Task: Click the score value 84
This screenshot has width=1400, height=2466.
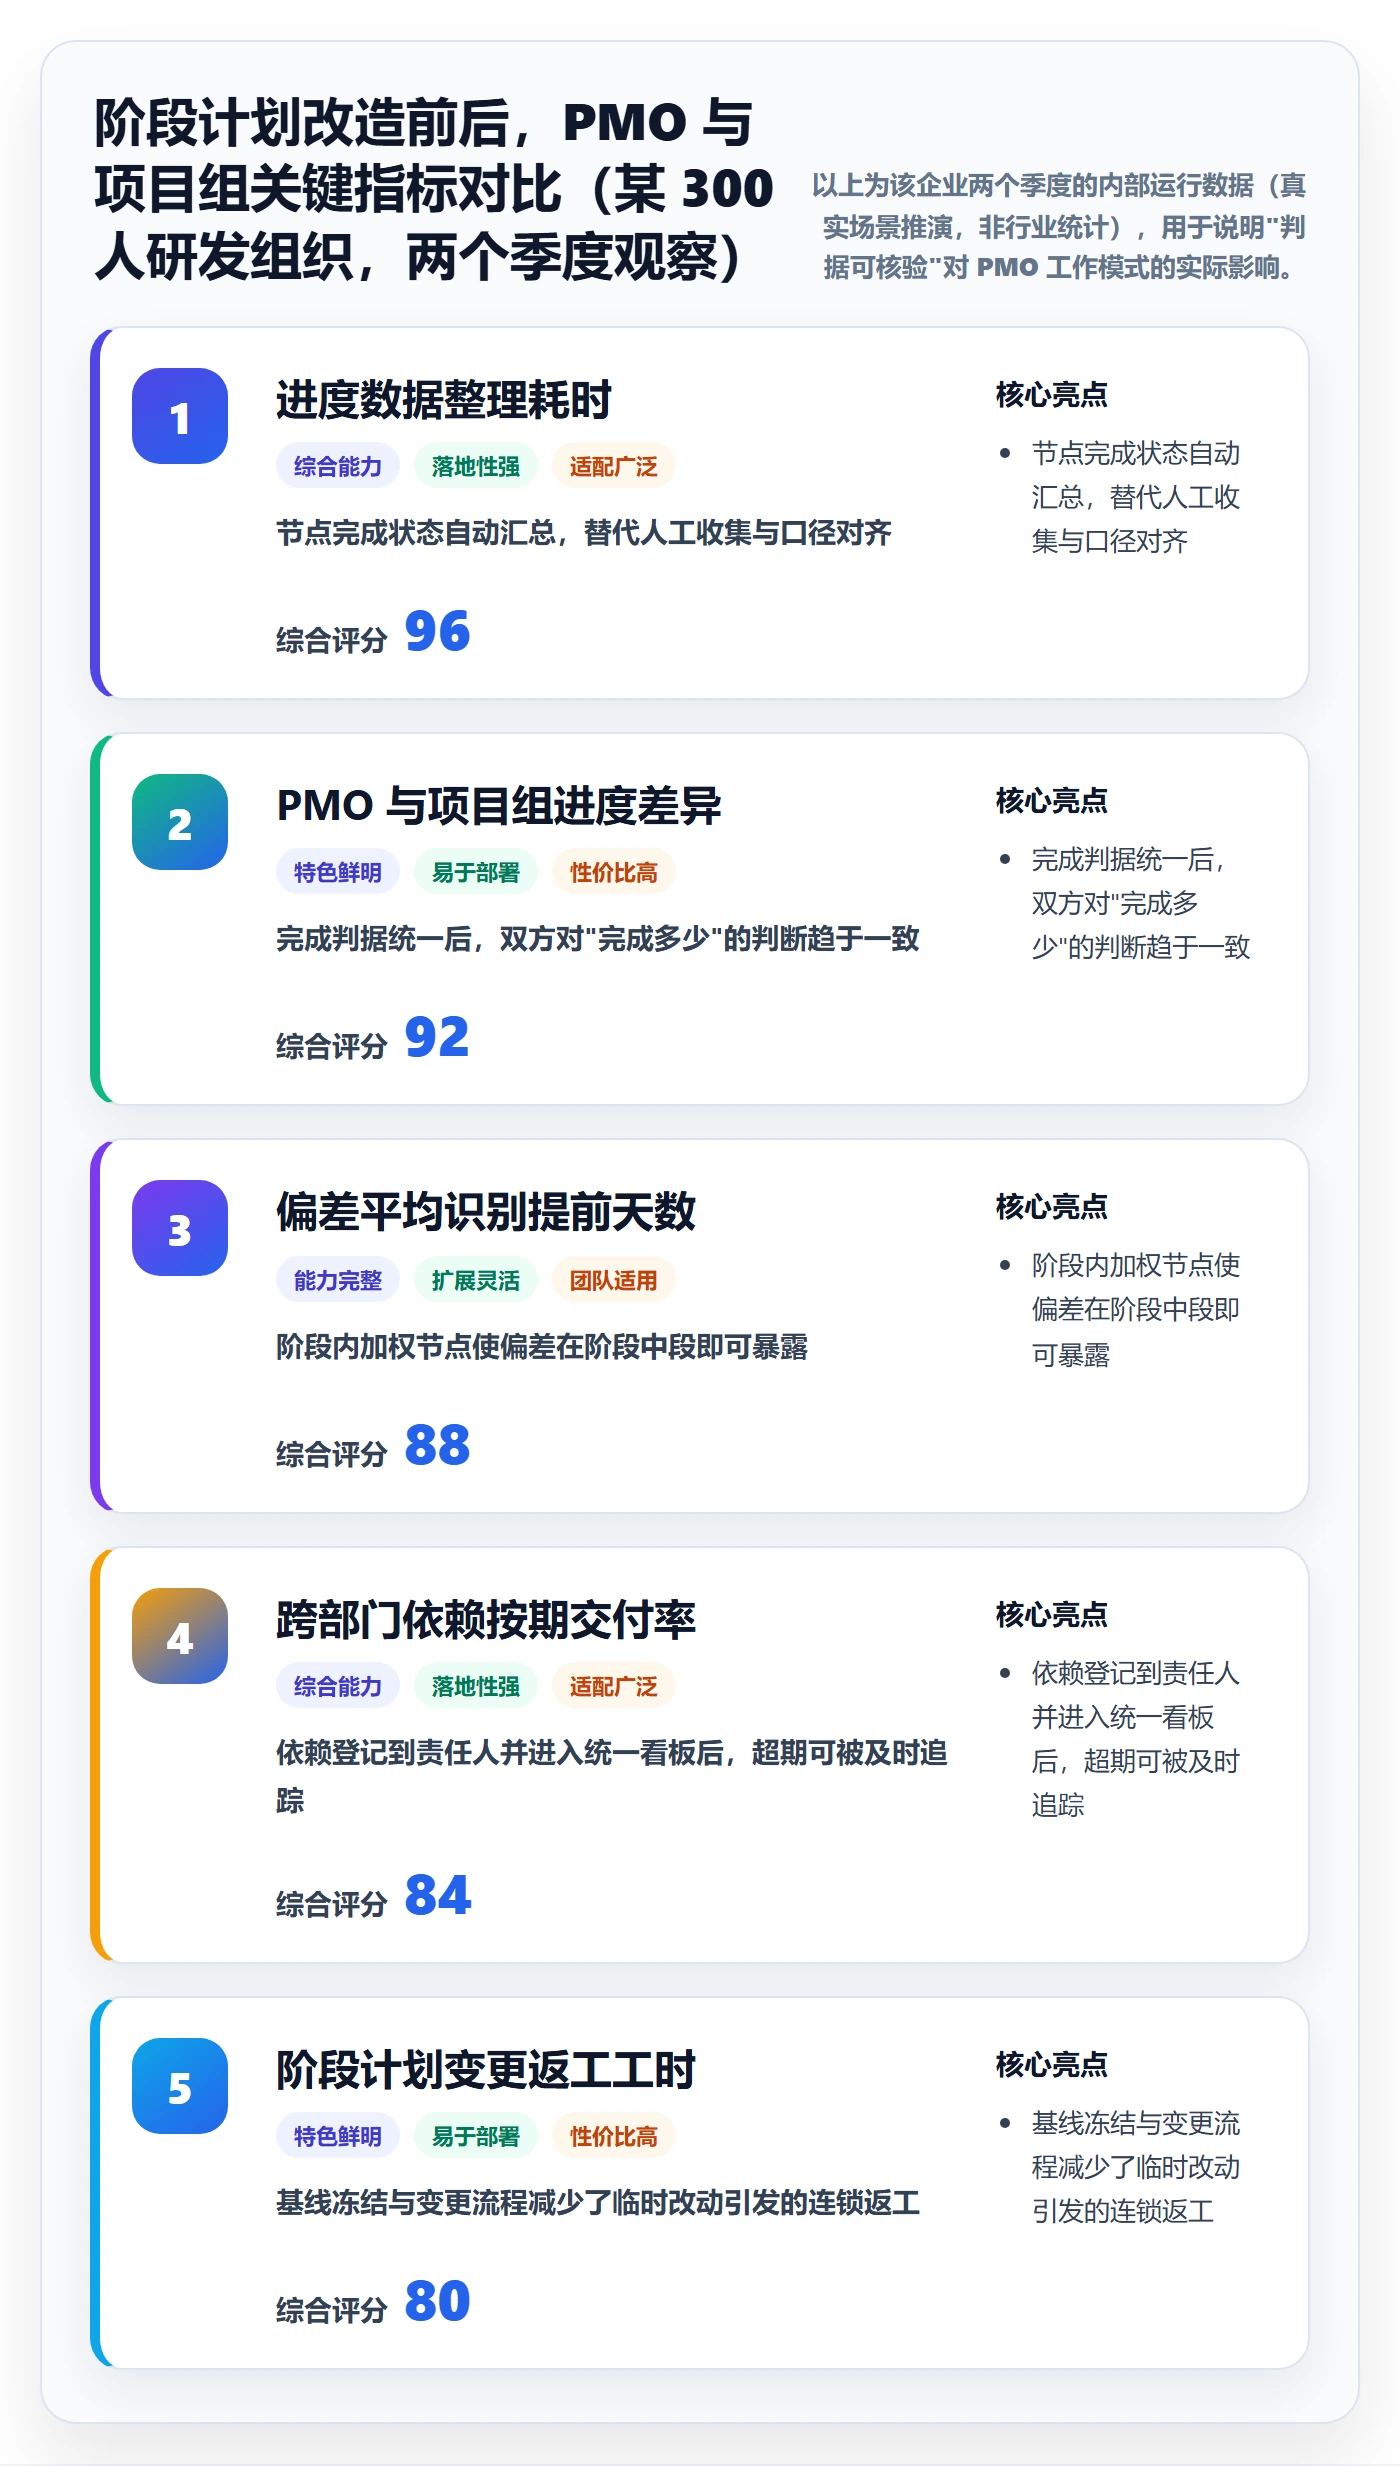Action: coord(438,1896)
